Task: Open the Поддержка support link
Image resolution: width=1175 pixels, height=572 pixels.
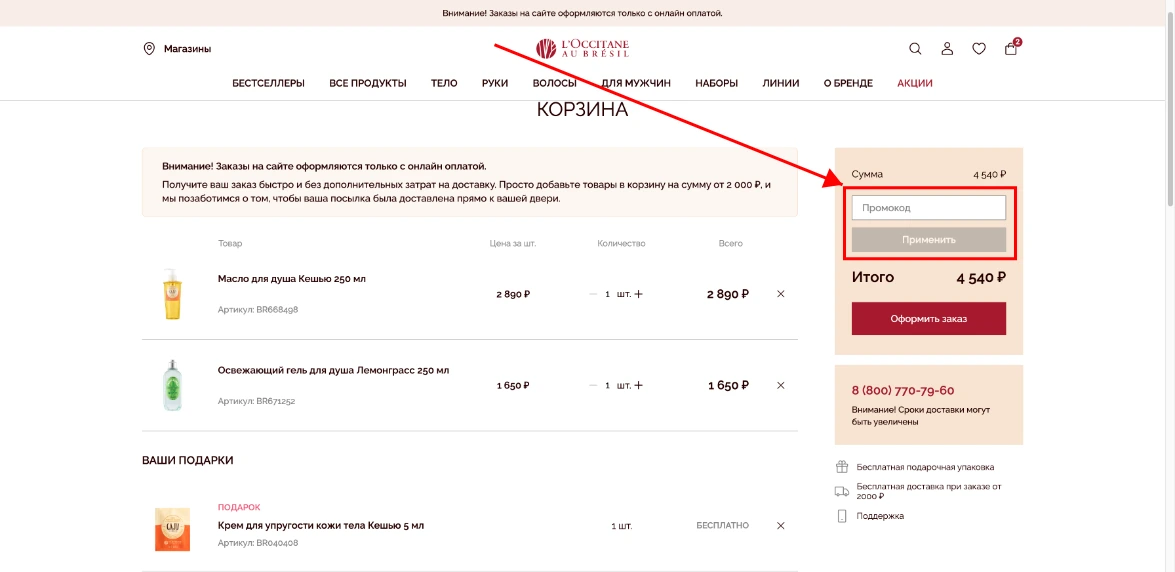Action: [x=880, y=516]
